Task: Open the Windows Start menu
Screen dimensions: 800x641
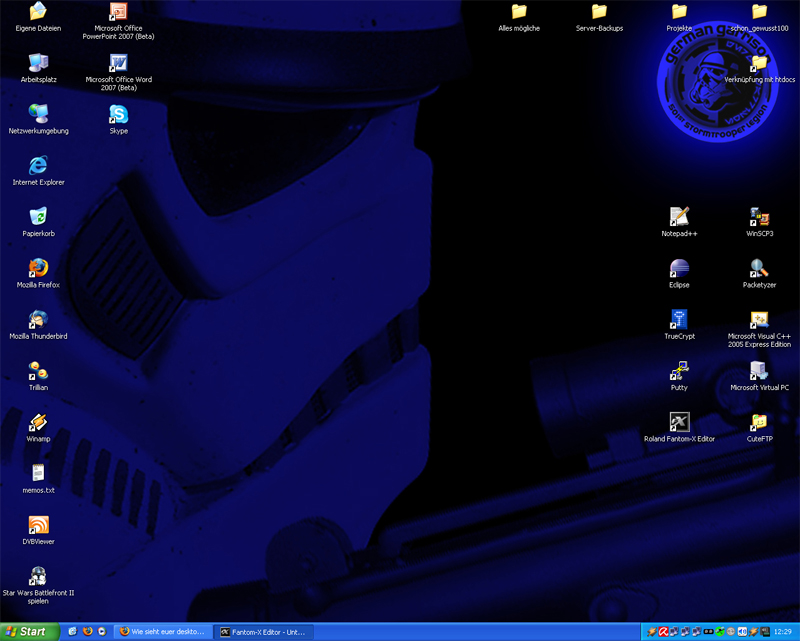Action: (29, 632)
